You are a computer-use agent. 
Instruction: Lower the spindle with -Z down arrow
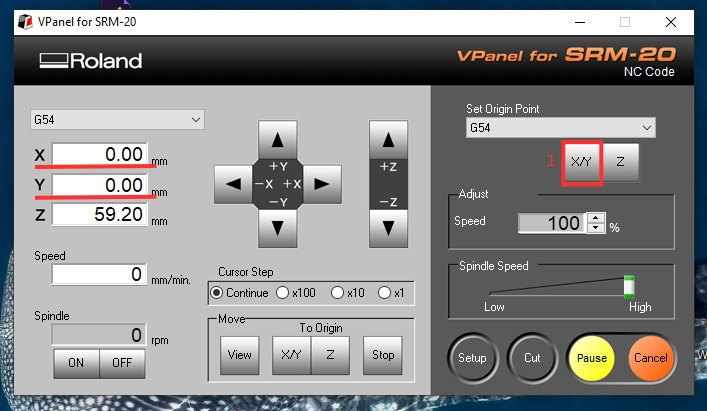pyautogui.click(x=388, y=228)
